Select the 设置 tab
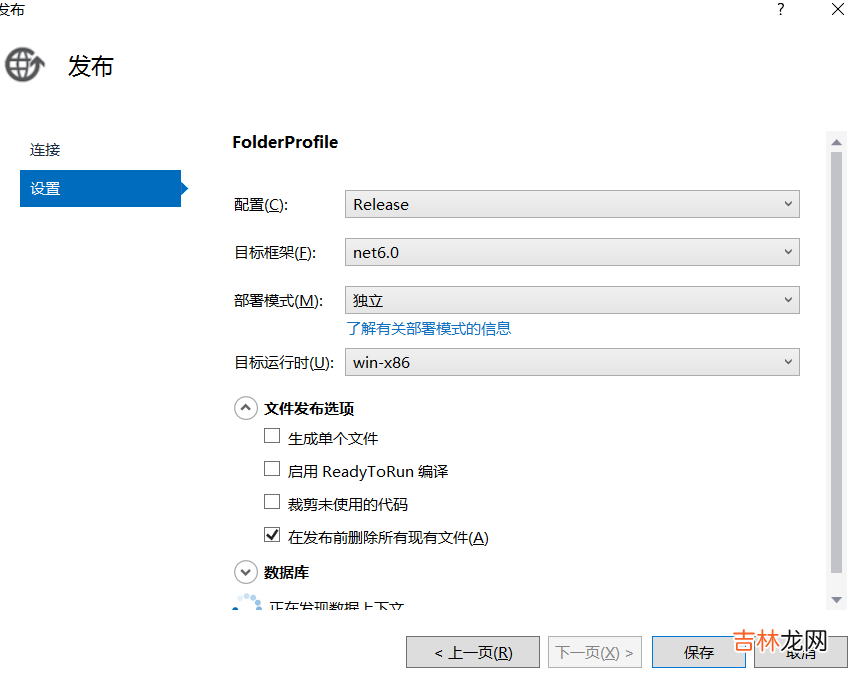 pyautogui.click(x=100, y=188)
